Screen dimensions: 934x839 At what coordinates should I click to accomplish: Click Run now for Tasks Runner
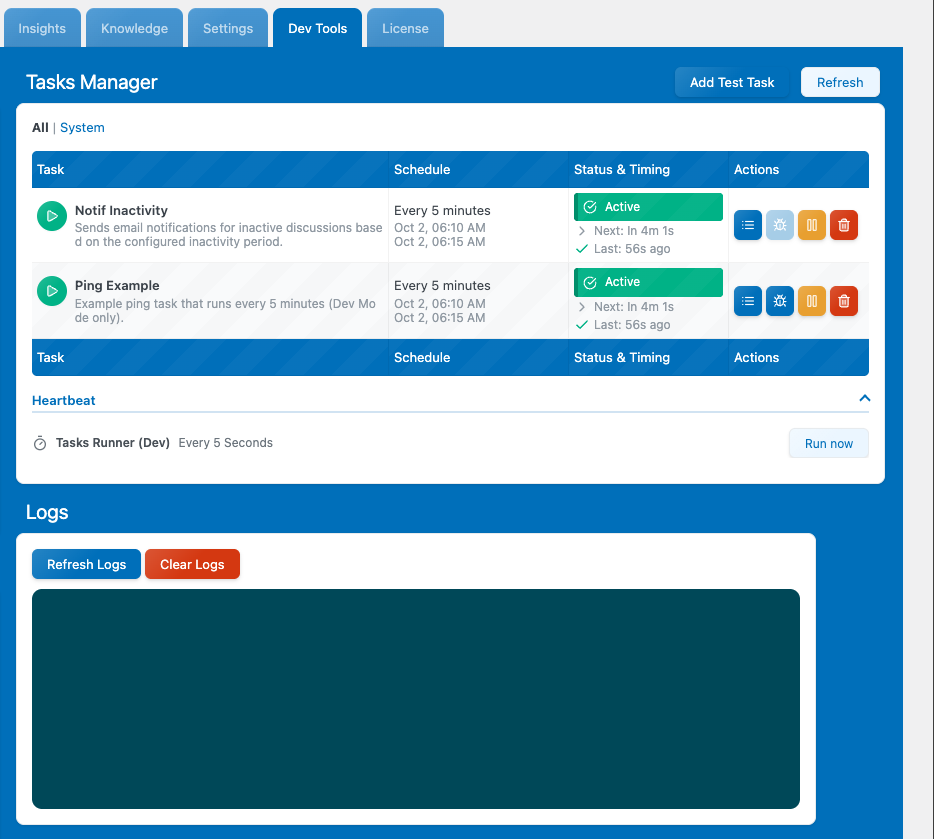[828, 443]
